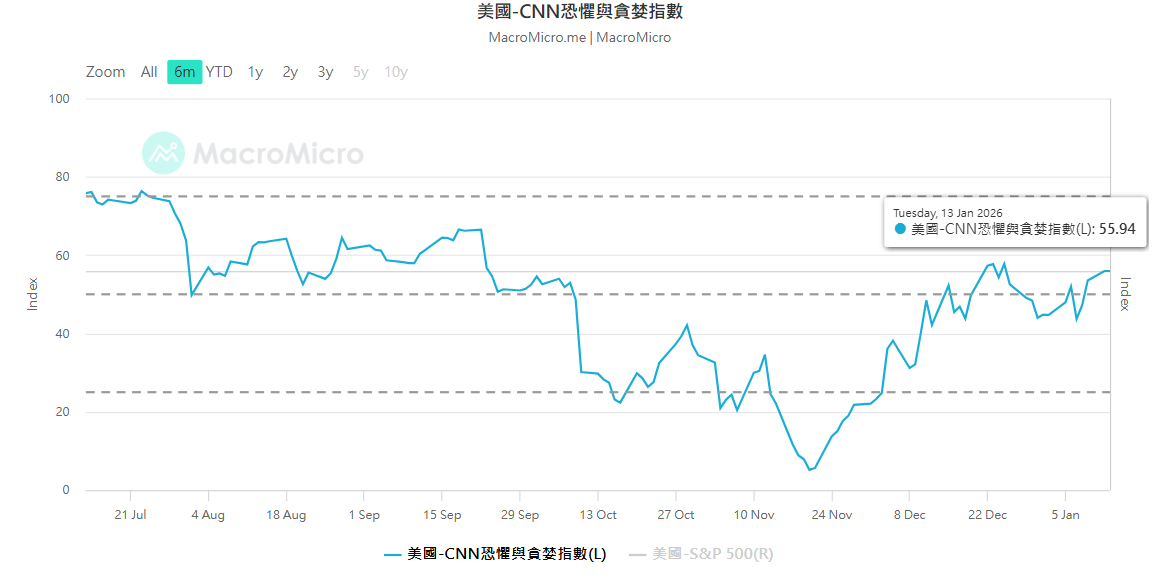
Task: Click the blue dot in the tooltip
Action: (x=900, y=229)
